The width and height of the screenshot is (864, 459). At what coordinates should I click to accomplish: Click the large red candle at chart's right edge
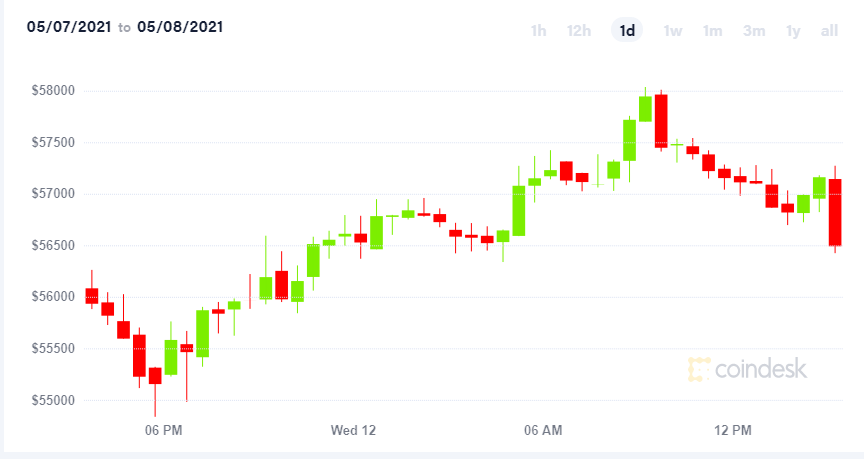(x=835, y=212)
